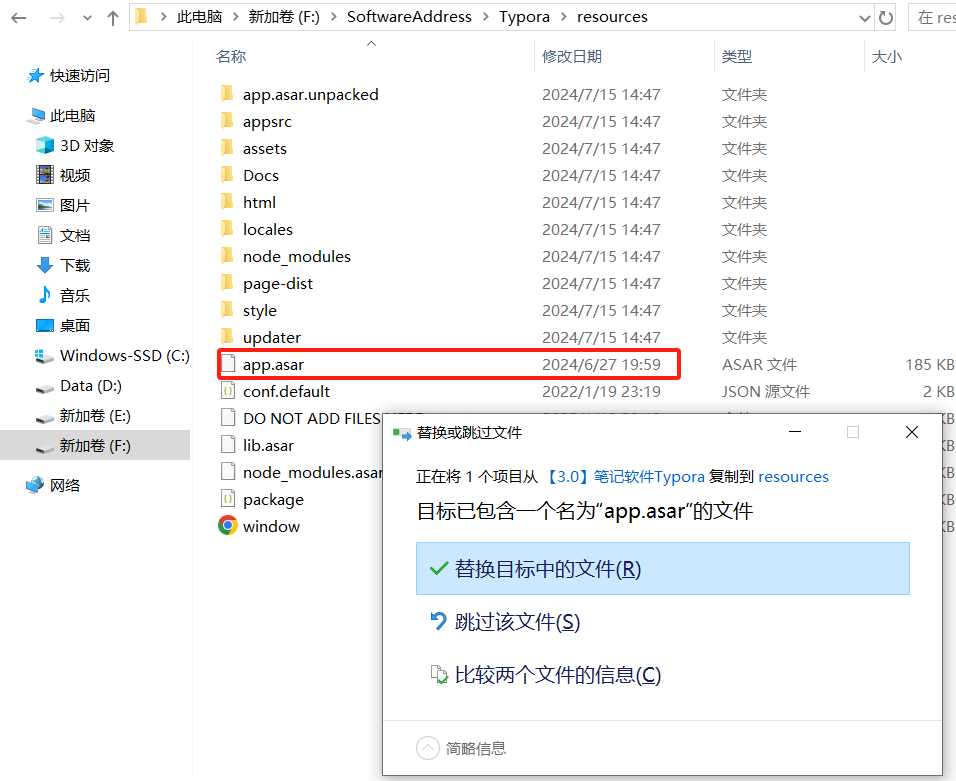Select the page-dist folder icon
Screen dimensions: 956x781
[227, 283]
